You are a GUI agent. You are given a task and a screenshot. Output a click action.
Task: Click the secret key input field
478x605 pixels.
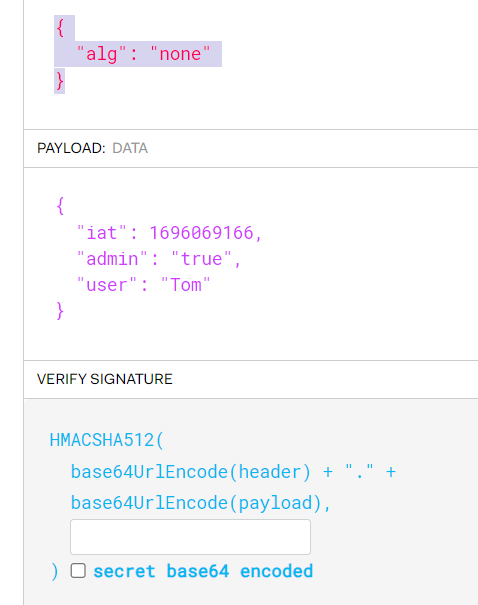(x=190, y=537)
